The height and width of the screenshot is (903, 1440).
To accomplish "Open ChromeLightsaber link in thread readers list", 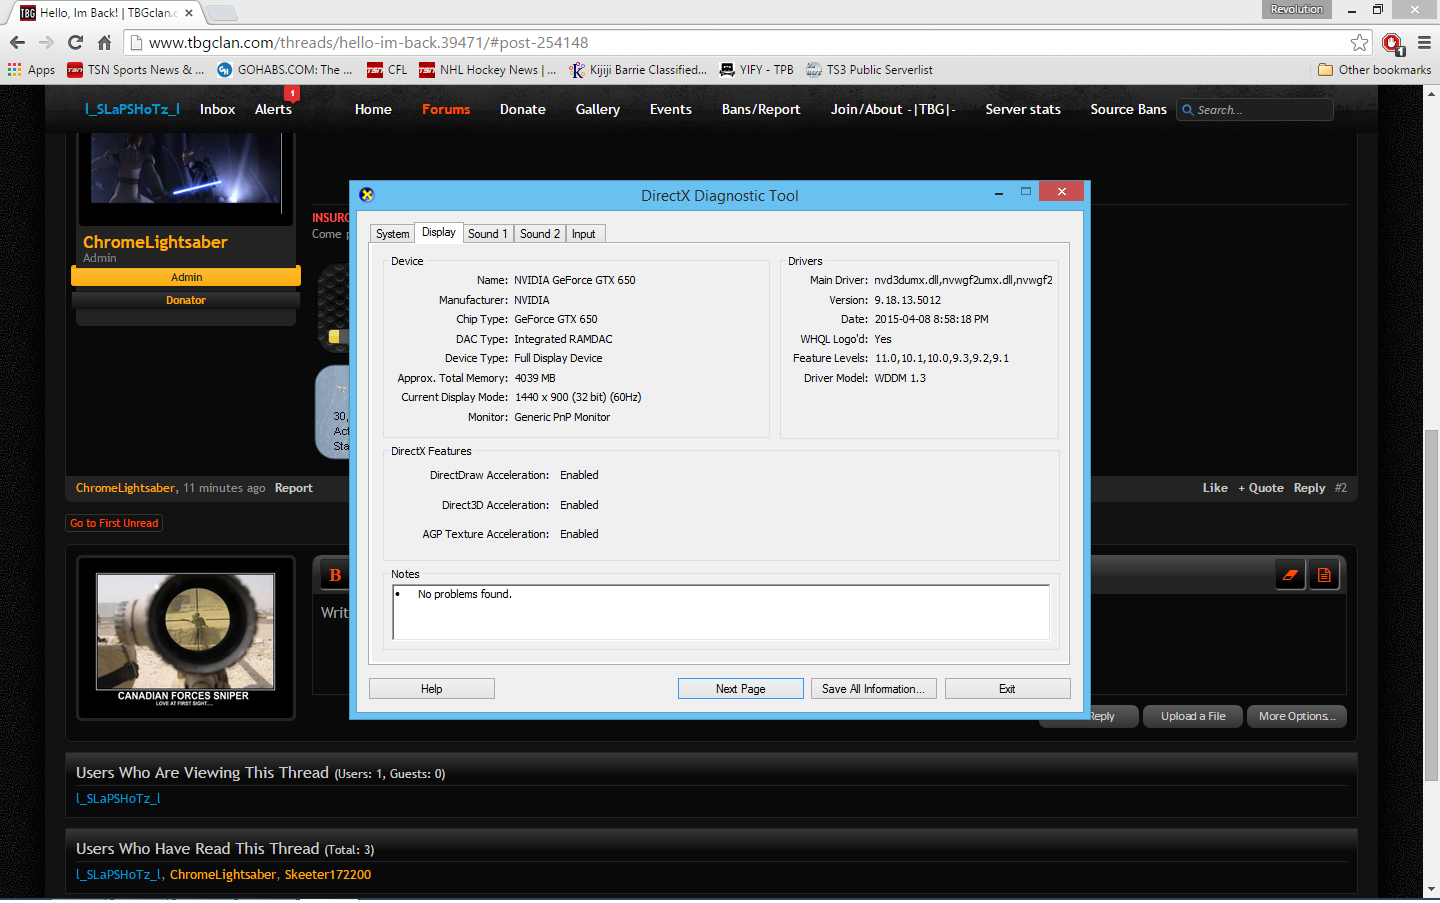I will coord(223,875).
